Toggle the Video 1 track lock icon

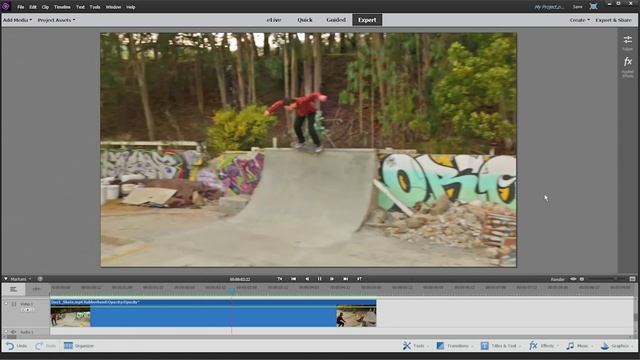click(x=14, y=304)
